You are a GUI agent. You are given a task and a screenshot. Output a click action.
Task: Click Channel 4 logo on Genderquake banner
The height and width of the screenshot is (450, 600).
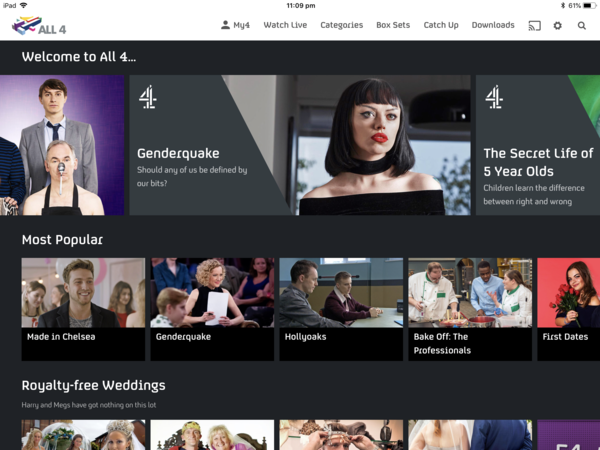point(148,97)
